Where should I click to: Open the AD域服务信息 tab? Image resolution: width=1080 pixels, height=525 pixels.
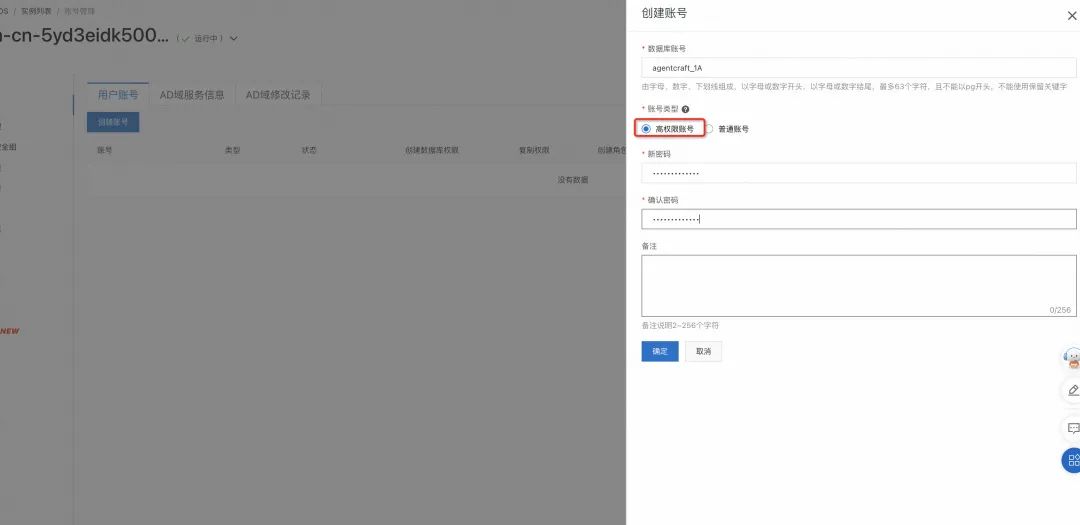point(192,95)
